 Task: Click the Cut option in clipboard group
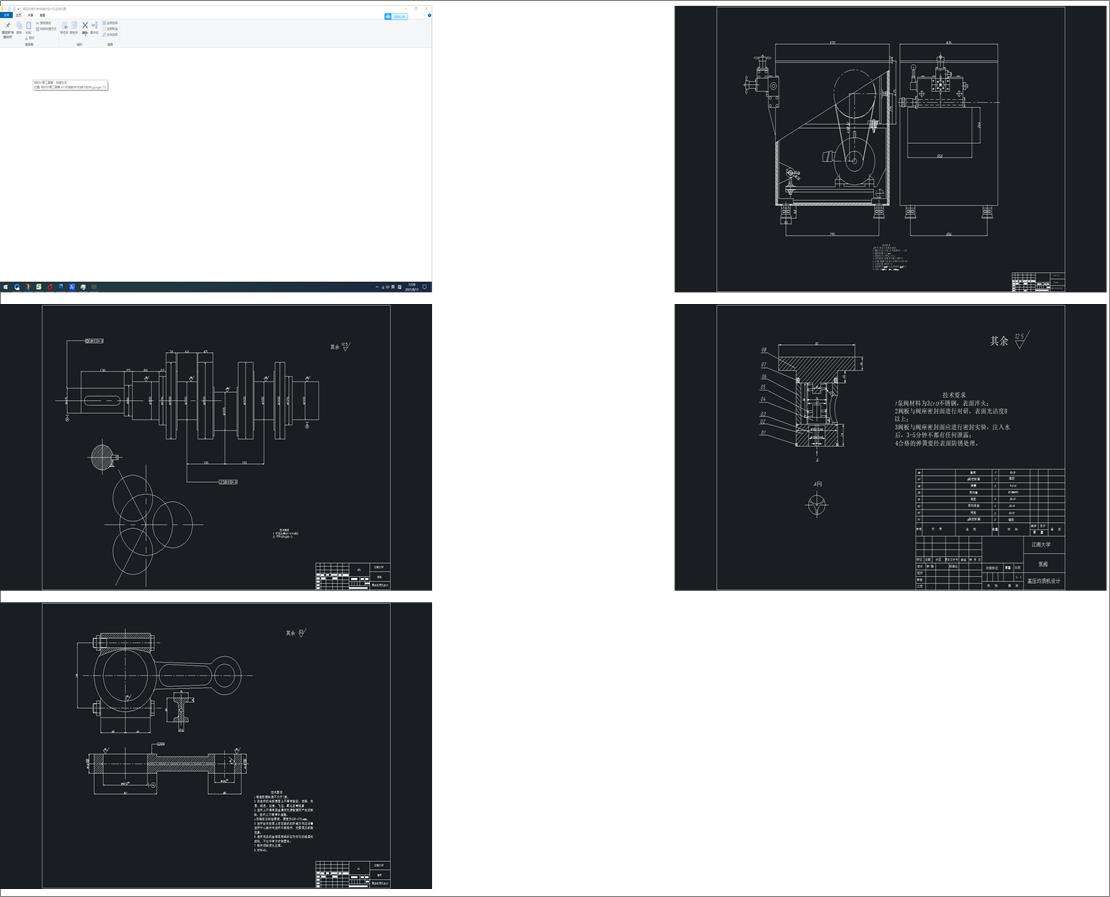pyautogui.click(x=30, y=38)
